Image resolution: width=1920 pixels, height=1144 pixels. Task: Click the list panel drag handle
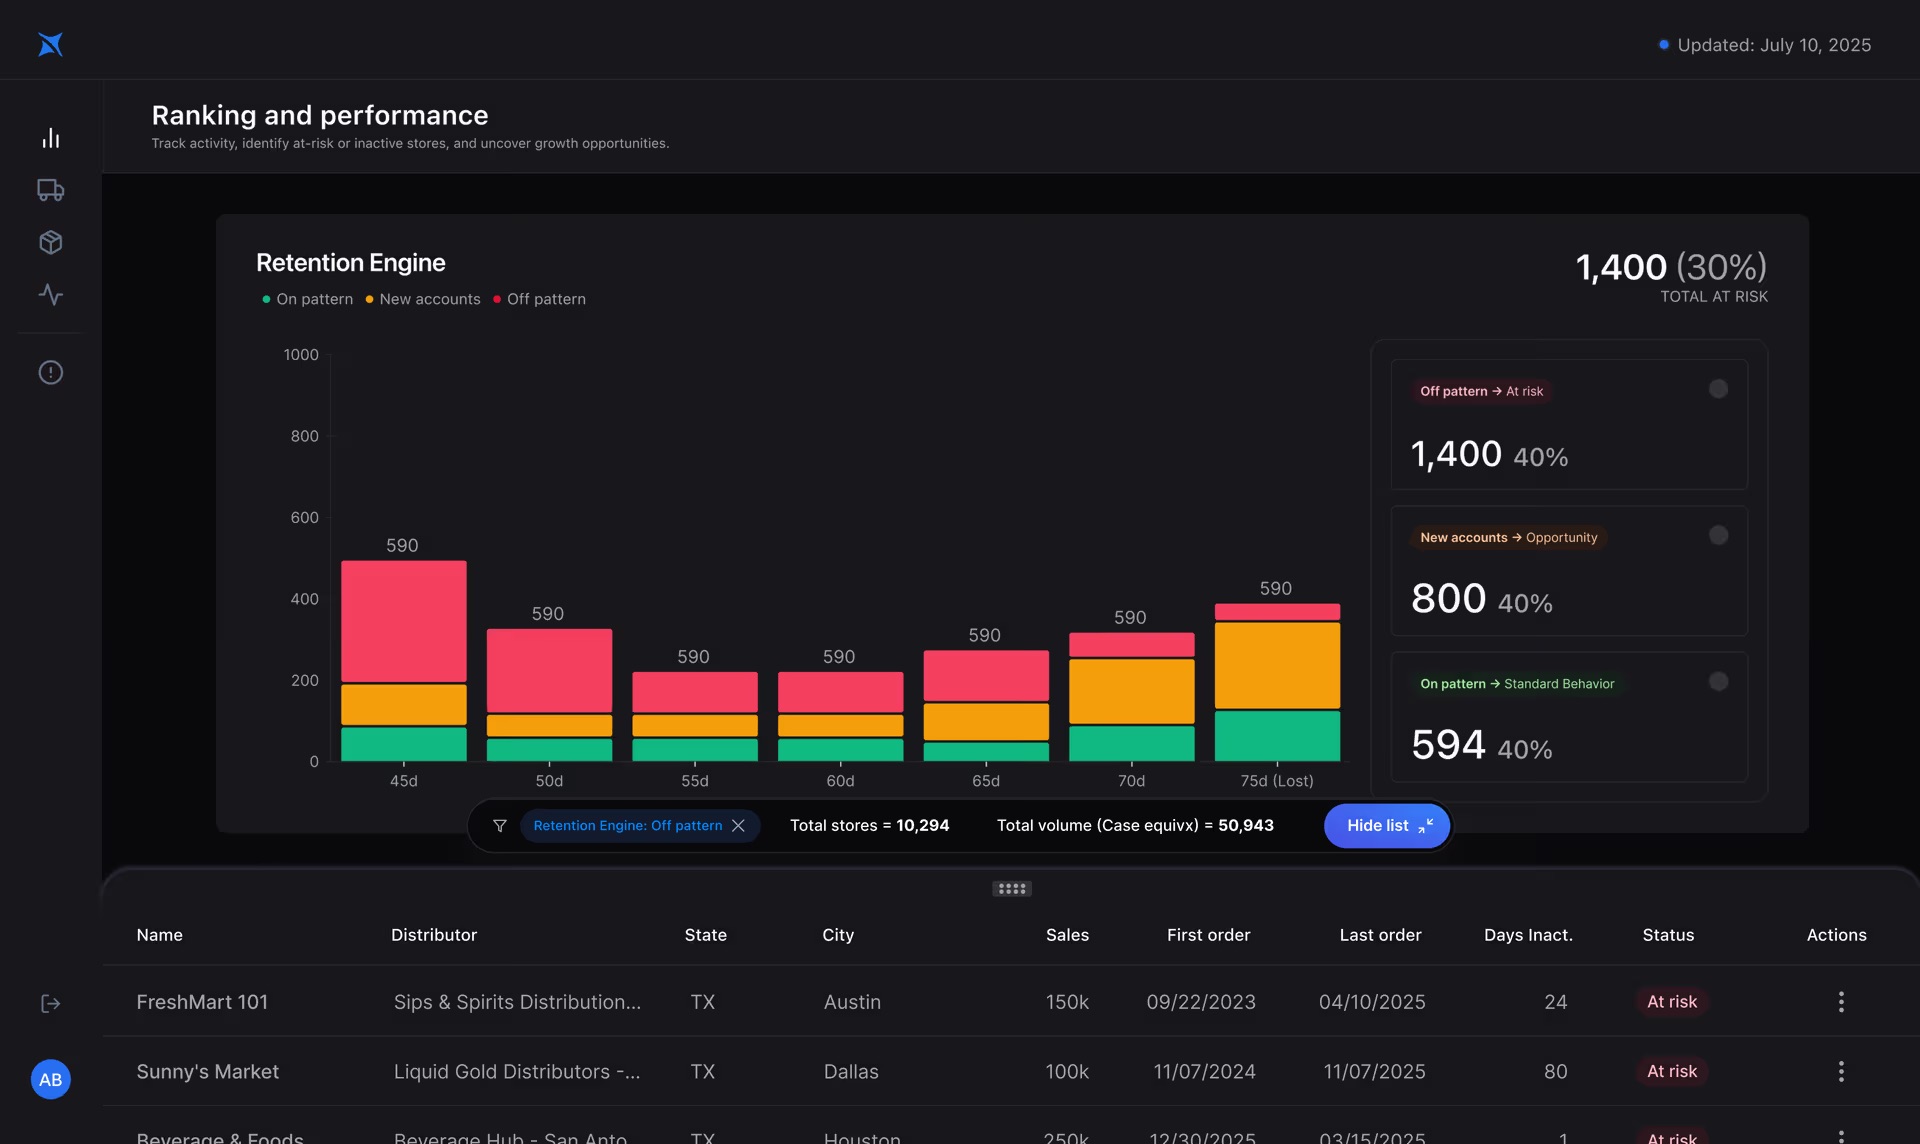1011,888
